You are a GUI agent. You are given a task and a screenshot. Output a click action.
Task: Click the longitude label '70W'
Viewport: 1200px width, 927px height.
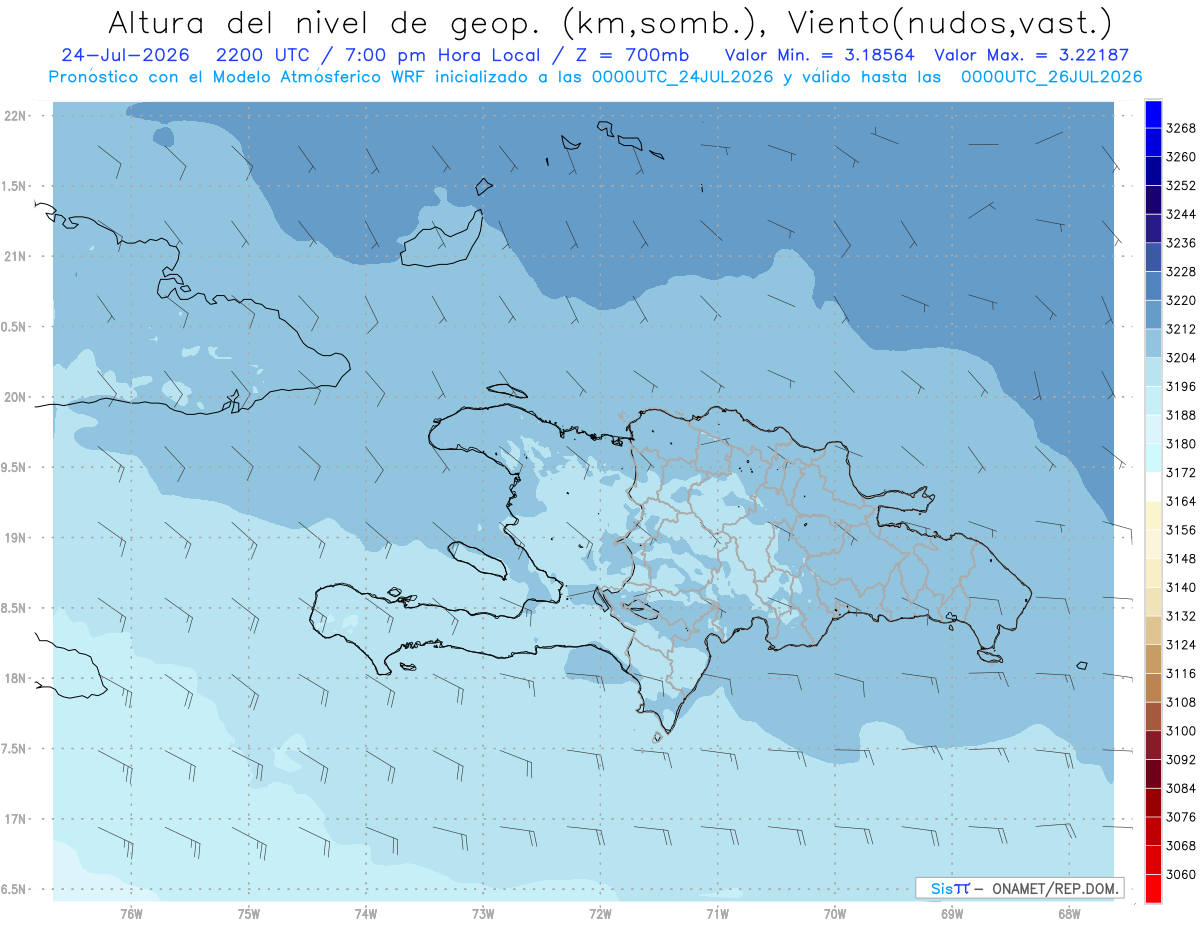click(x=835, y=914)
